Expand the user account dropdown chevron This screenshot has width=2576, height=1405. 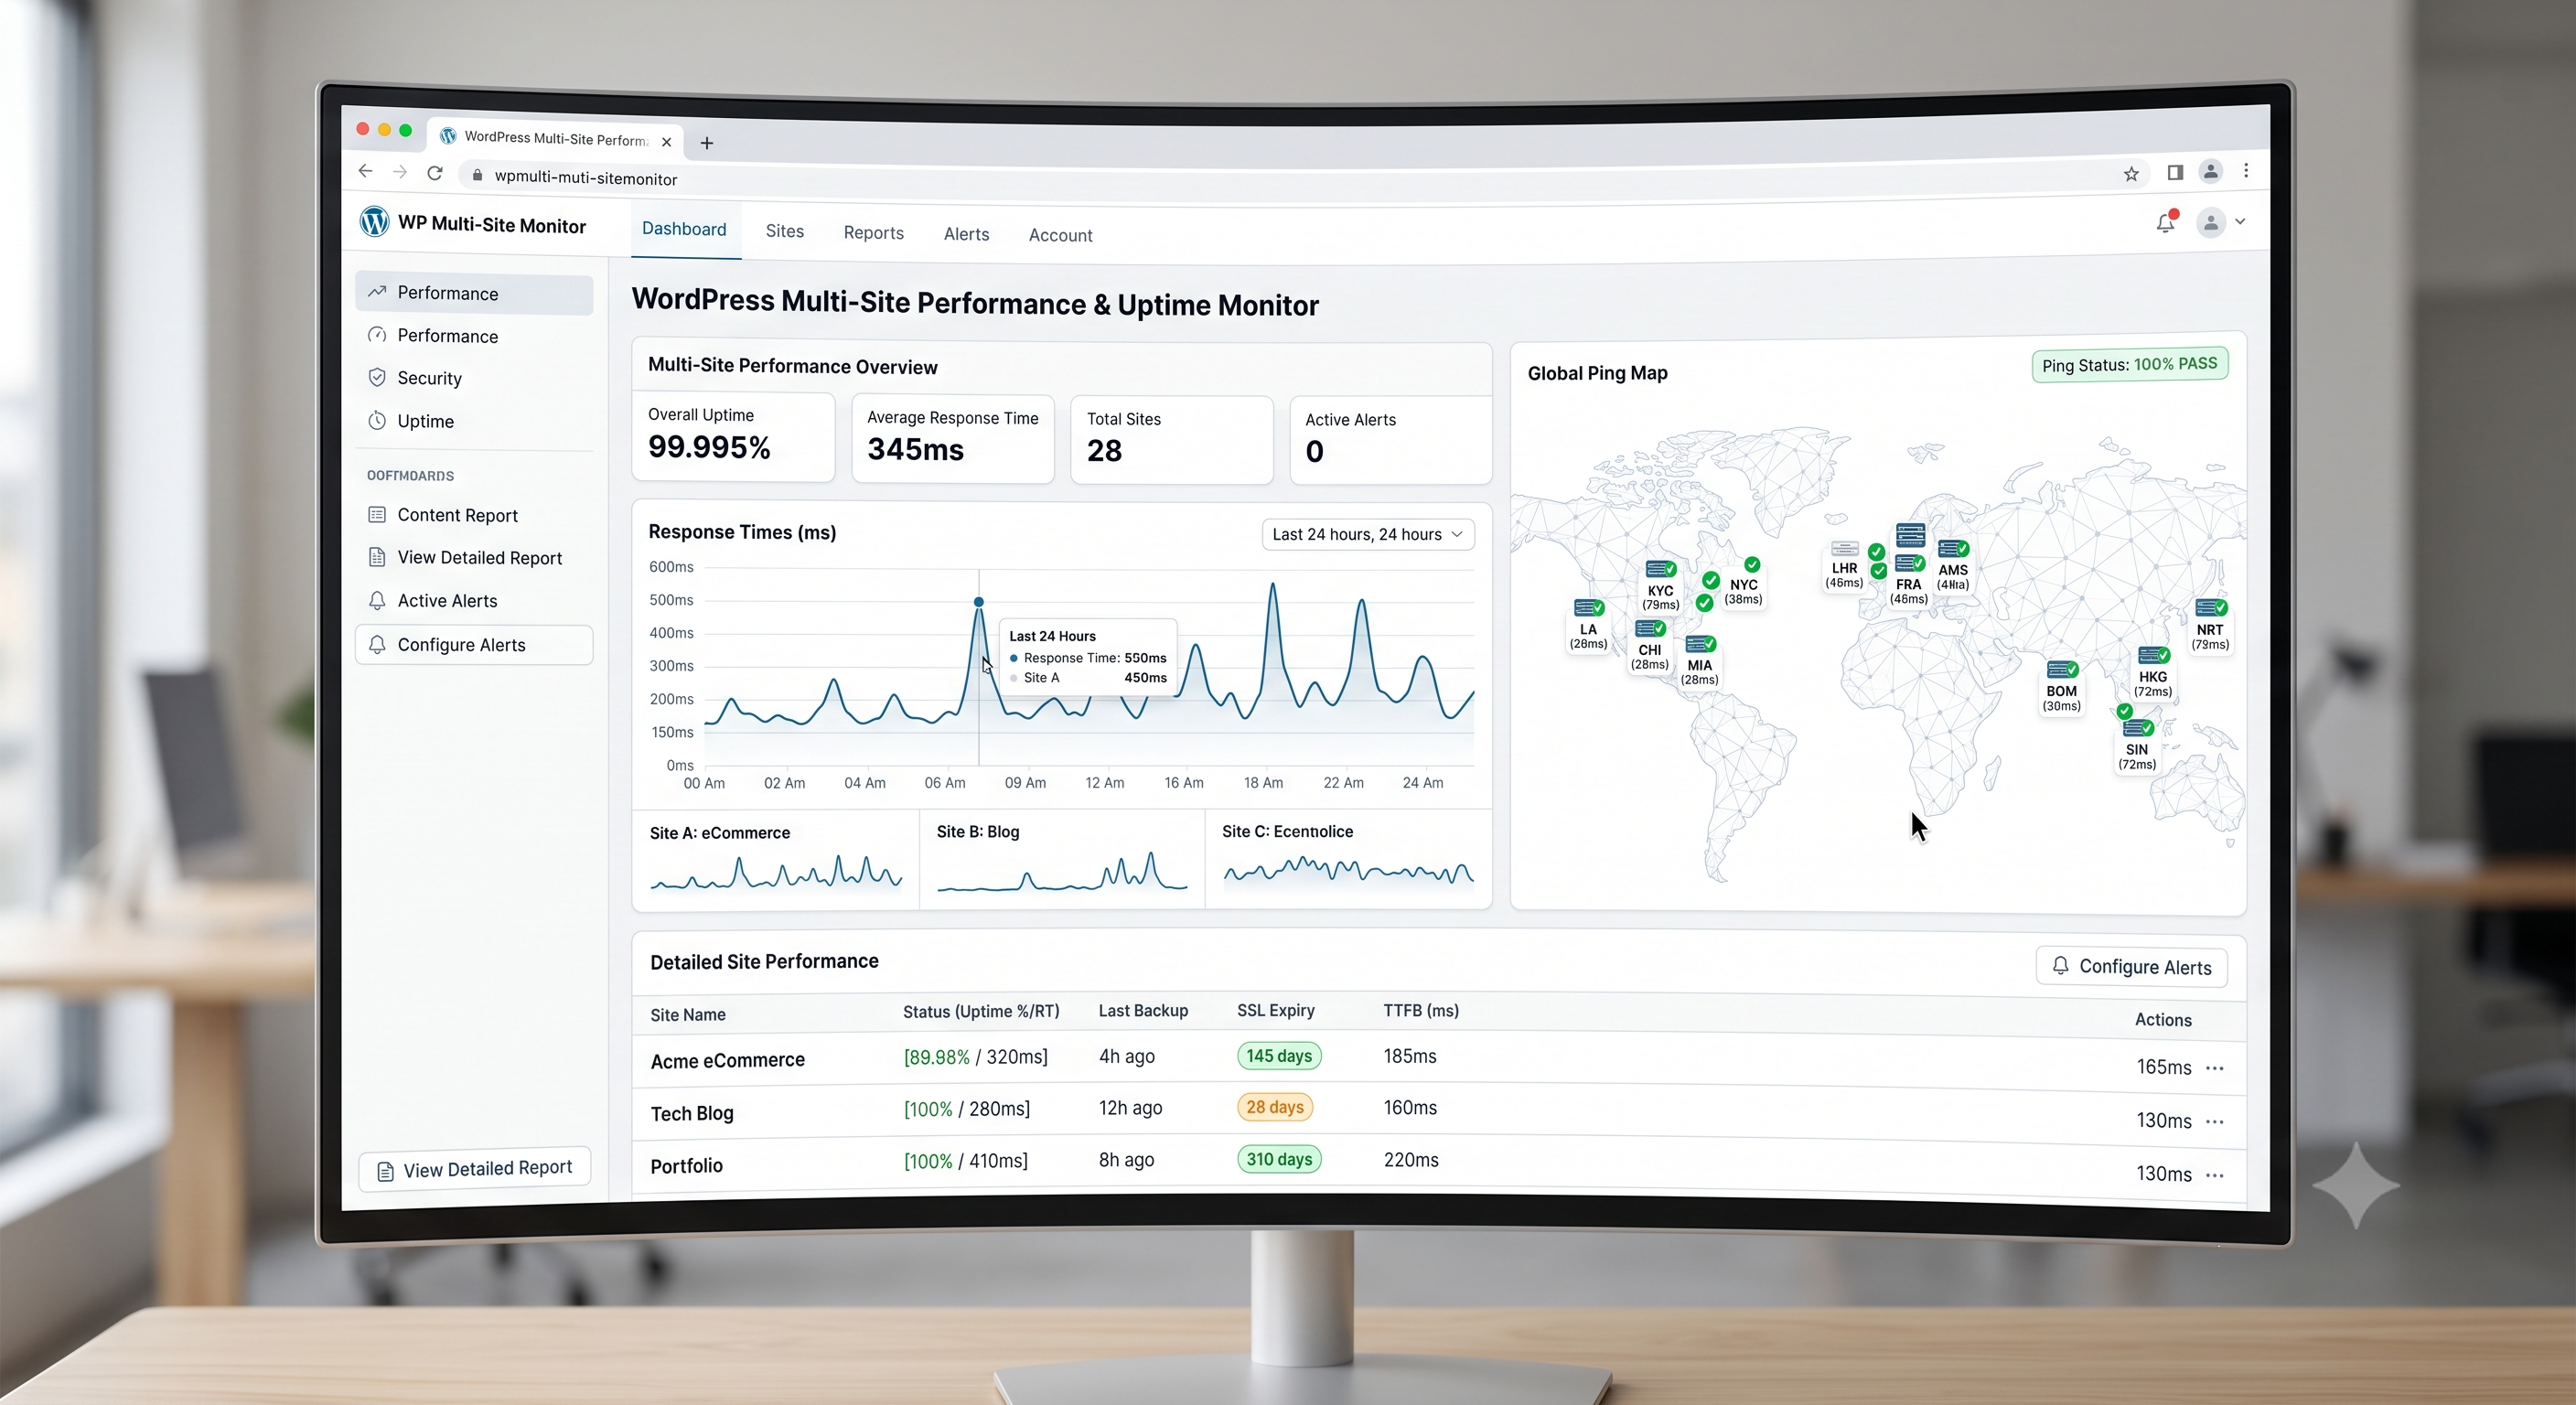tap(2240, 222)
